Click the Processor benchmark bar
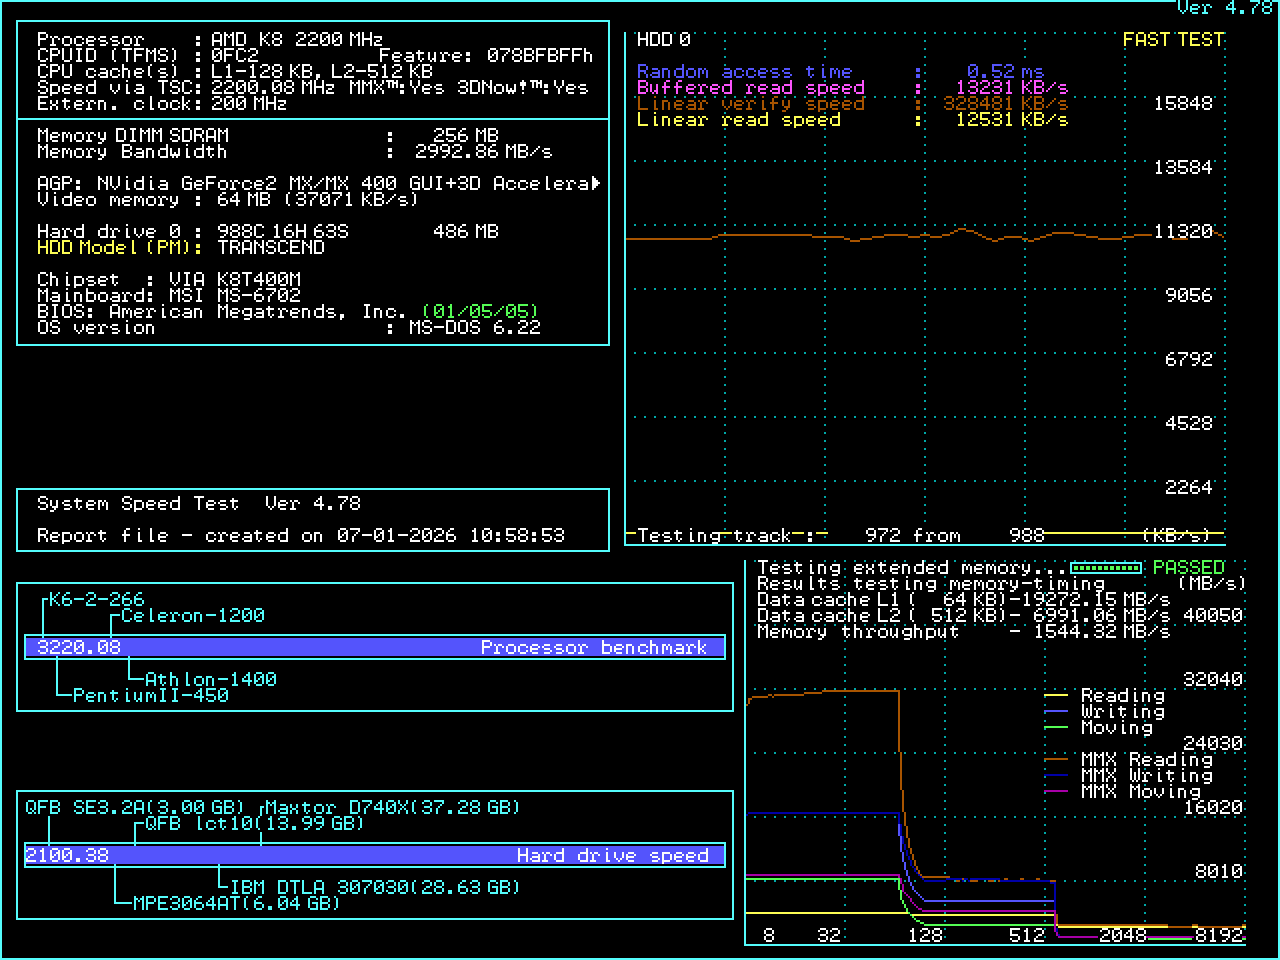Image resolution: width=1280 pixels, height=960 pixels. pyautogui.click(x=374, y=647)
